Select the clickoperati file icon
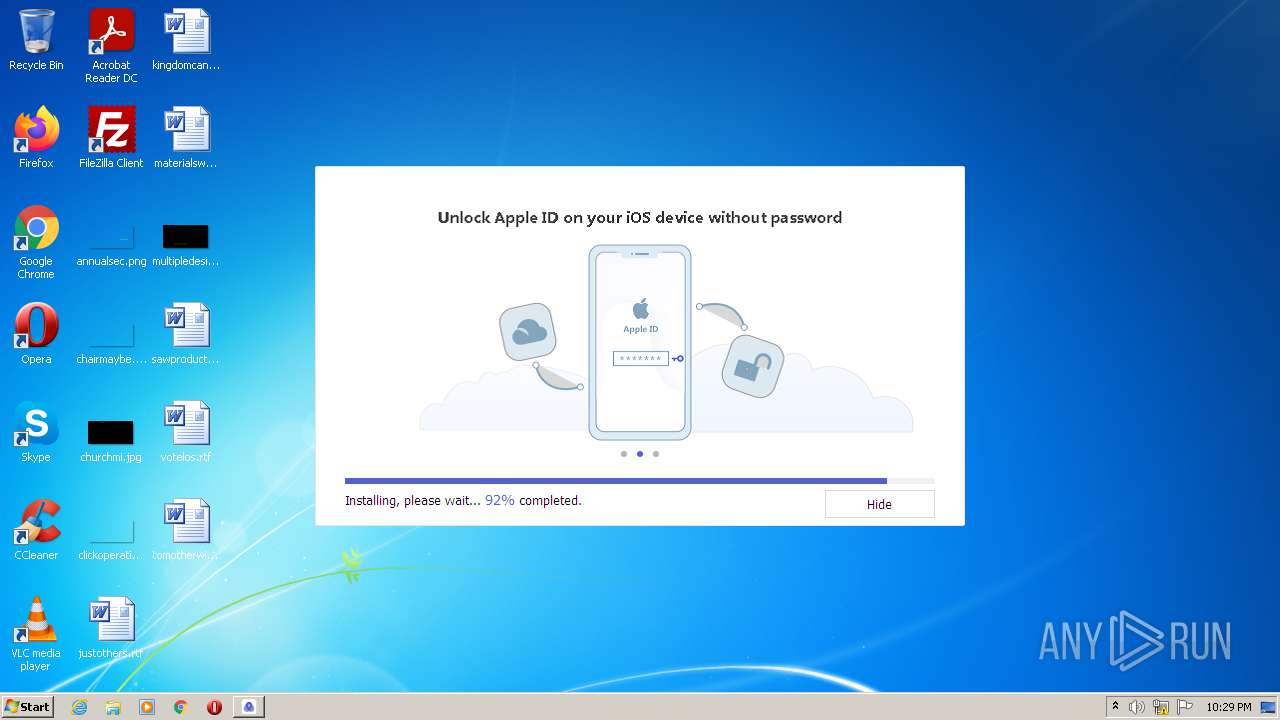1280x720 pixels. [x=111, y=537]
